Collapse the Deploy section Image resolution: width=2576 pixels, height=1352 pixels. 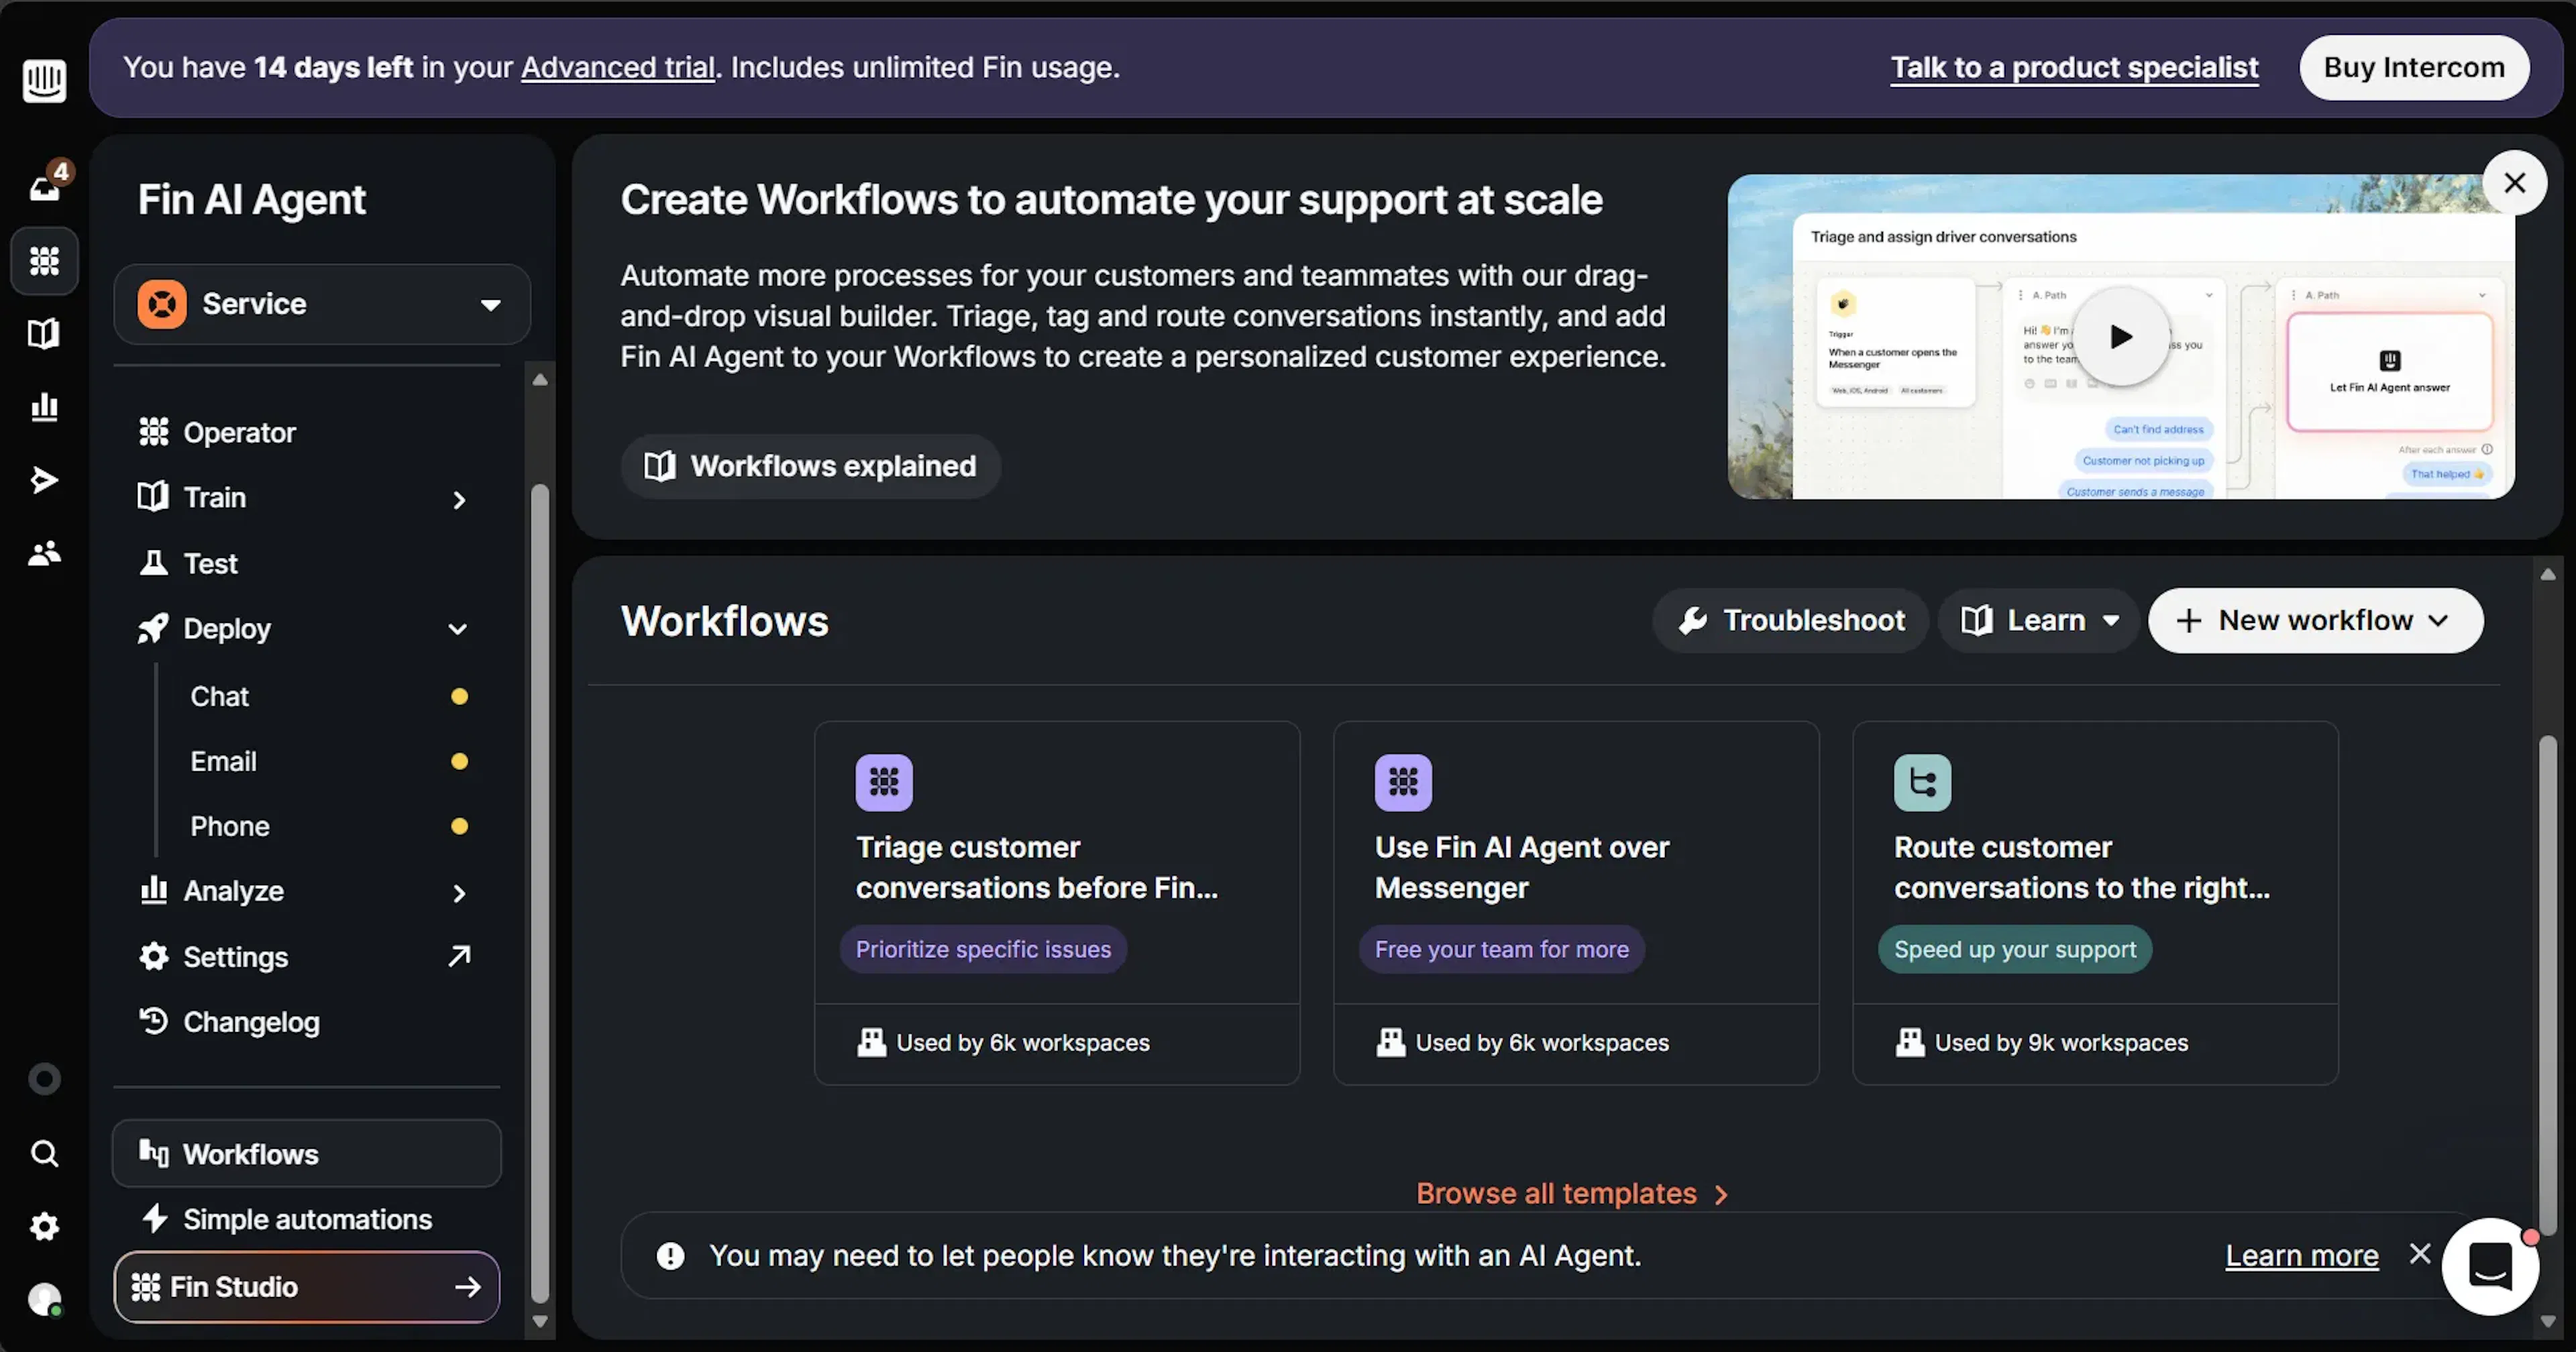click(x=458, y=629)
